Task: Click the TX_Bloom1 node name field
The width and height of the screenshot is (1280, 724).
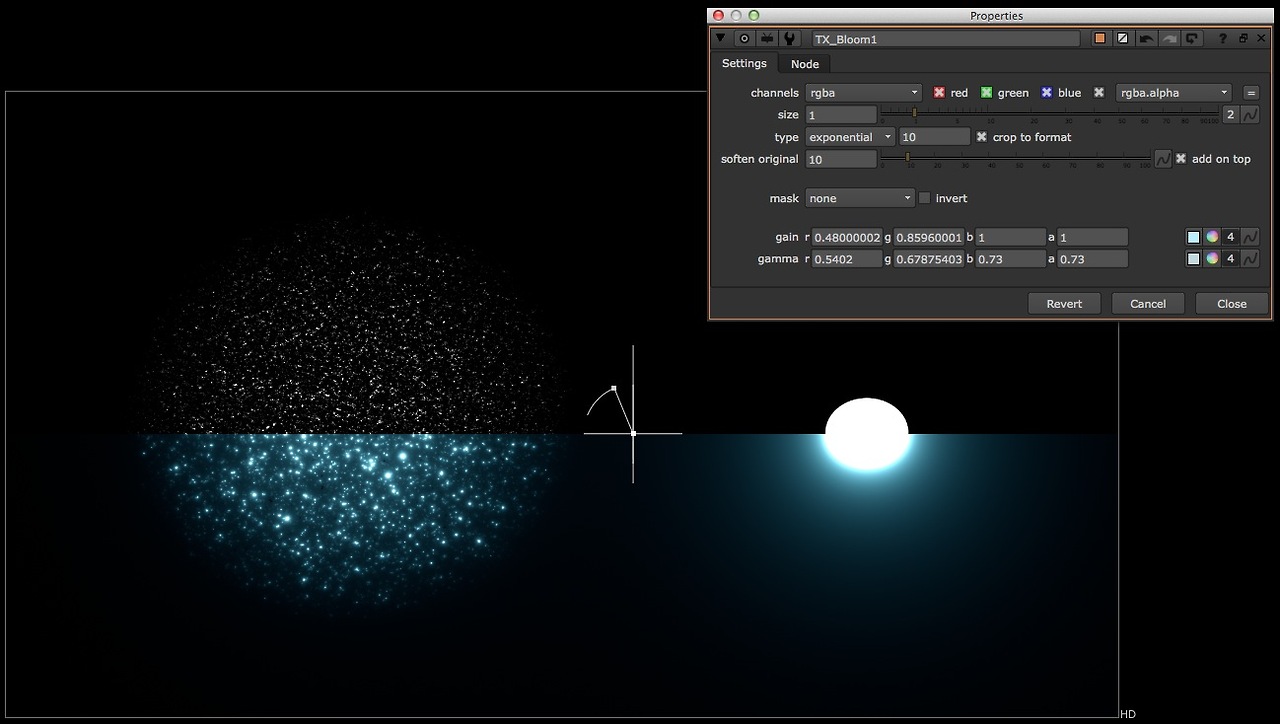Action: pos(944,39)
